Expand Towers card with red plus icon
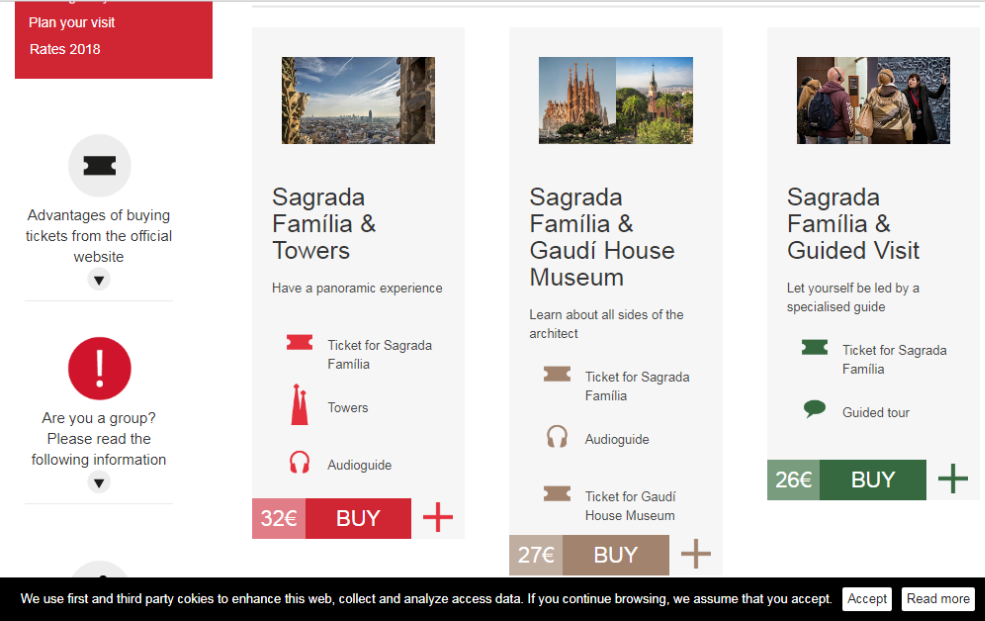Image resolution: width=985 pixels, height=621 pixels. [438, 517]
